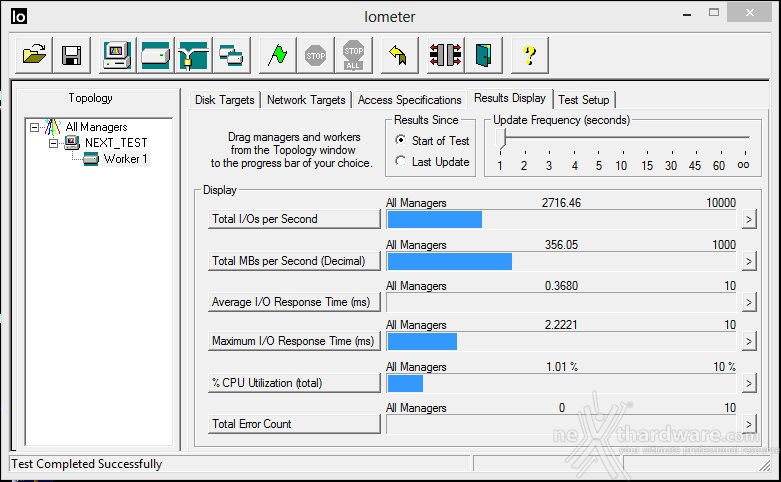Screen dimensions: 781x482
Task: Collapse NEXT_TEST manager node
Action: (x=53, y=143)
